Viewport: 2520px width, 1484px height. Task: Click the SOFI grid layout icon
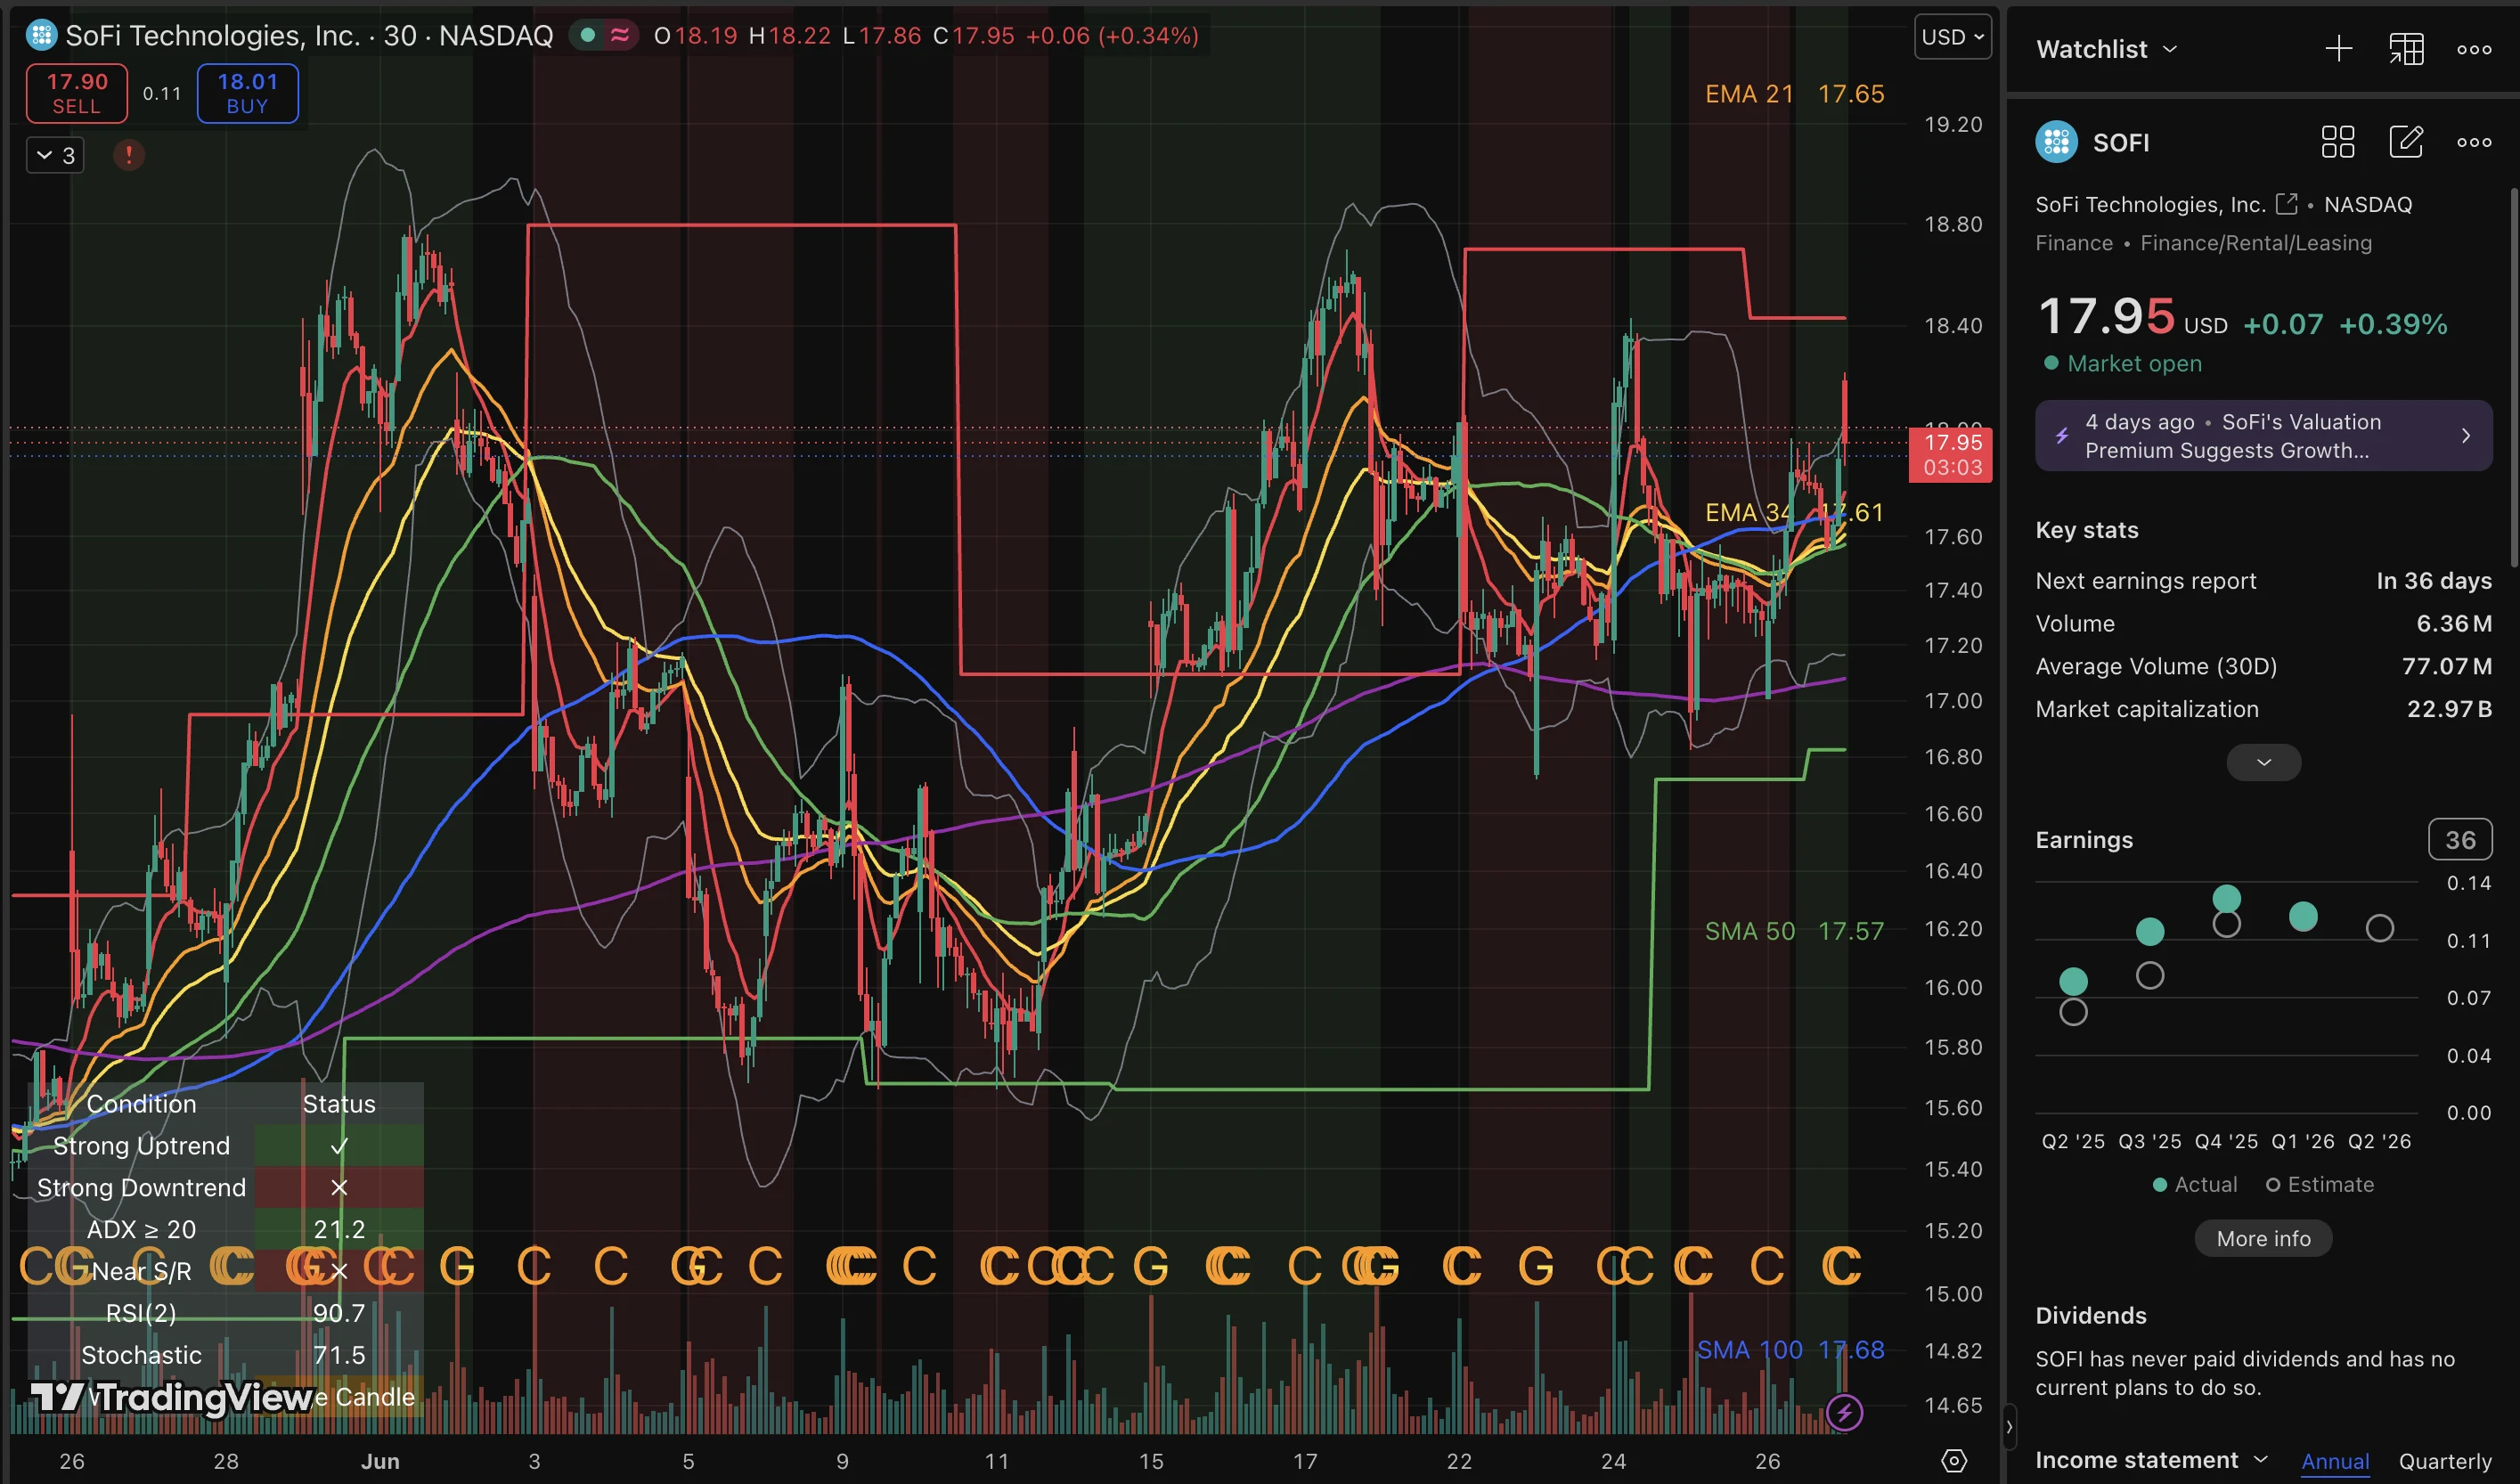[2337, 142]
